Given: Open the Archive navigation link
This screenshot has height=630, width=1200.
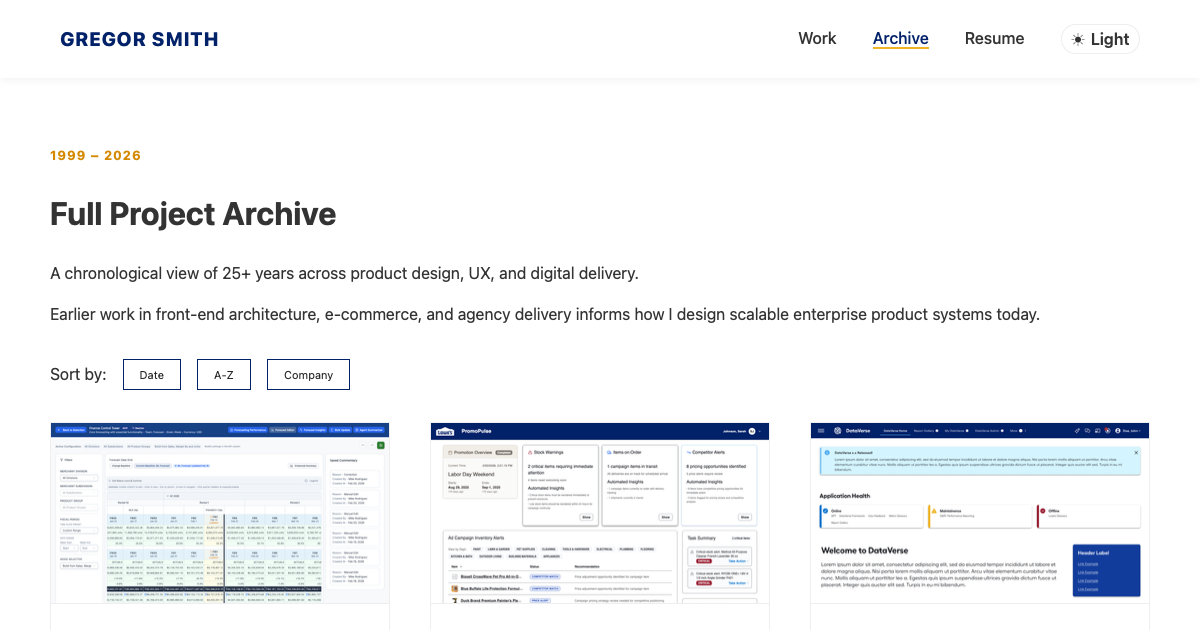Looking at the screenshot, I should pyautogui.click(x=901, y=39).
